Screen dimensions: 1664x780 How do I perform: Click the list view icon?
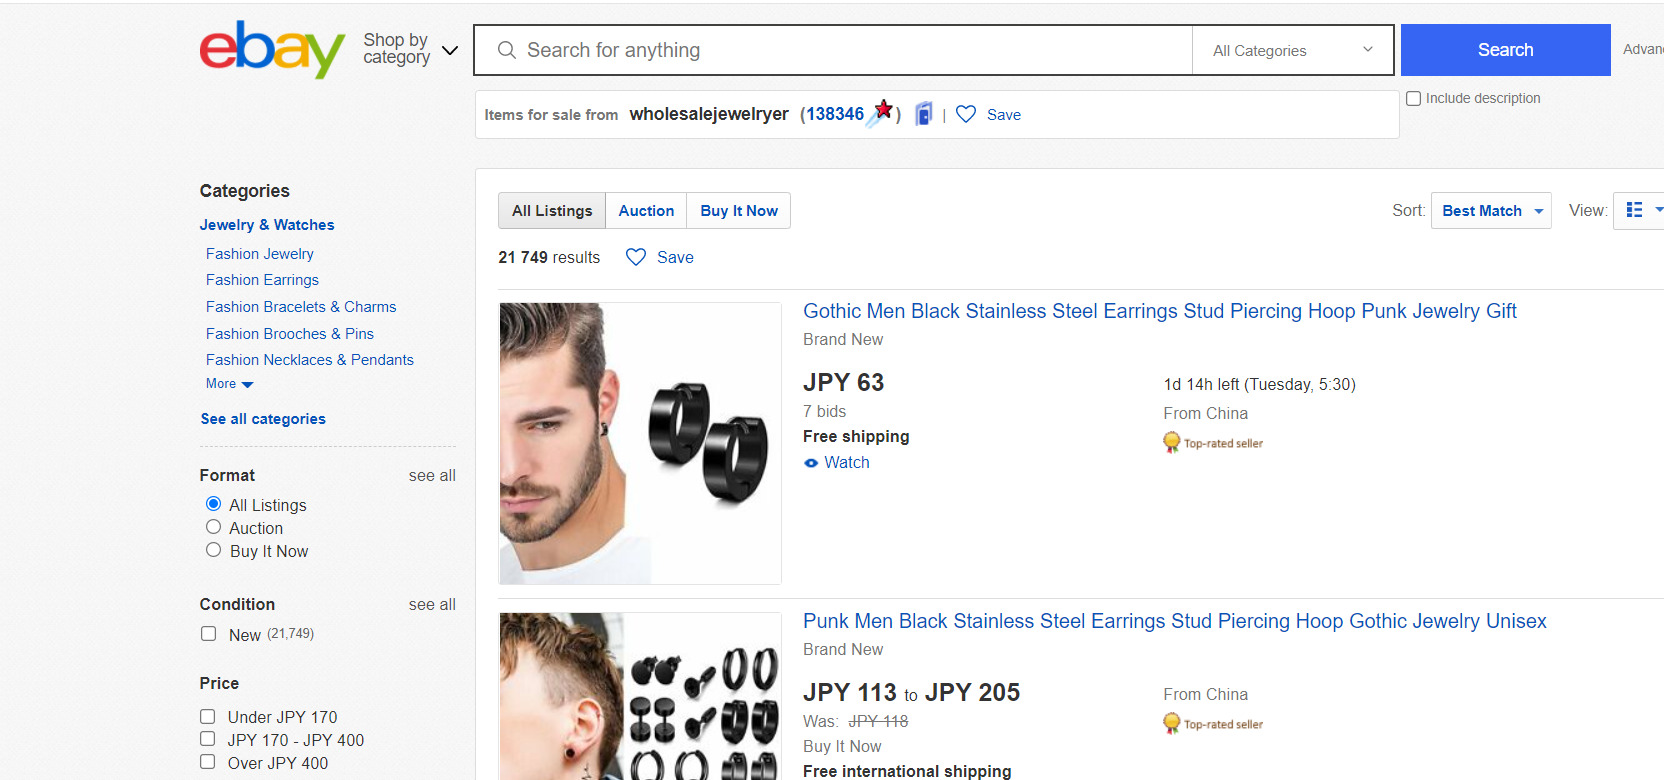tap(1635, 210)
